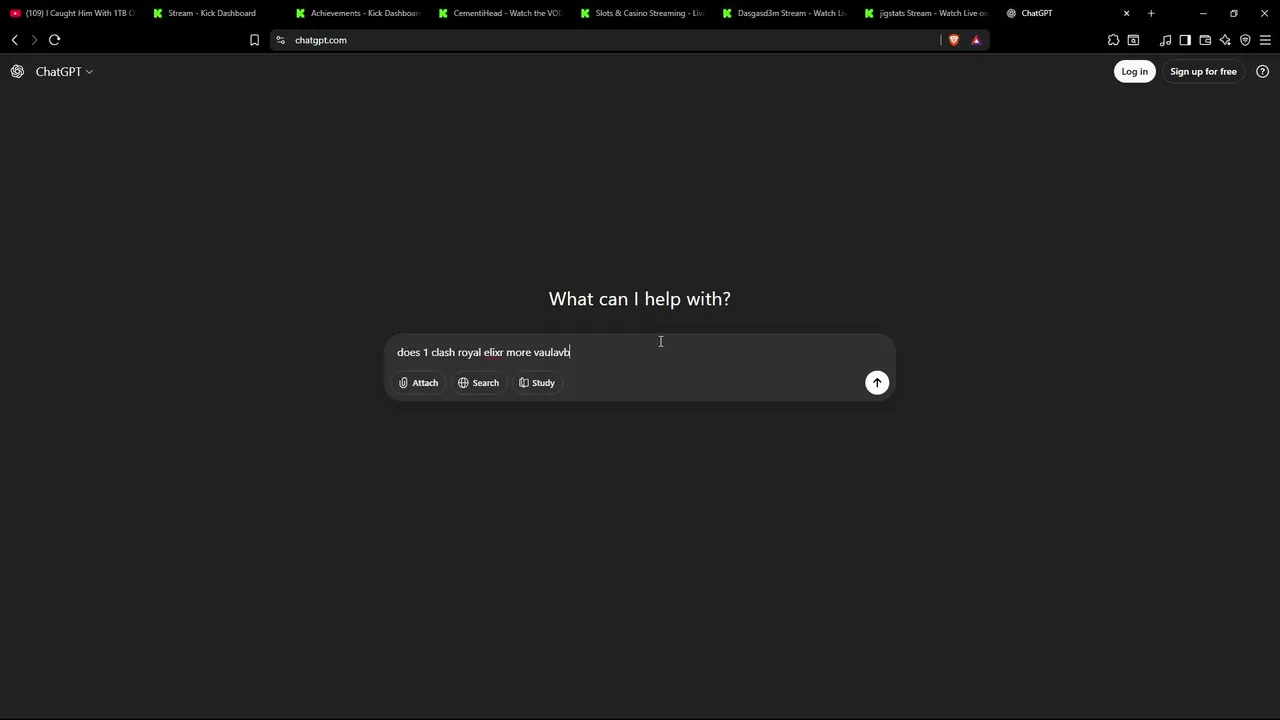Click the music note media control icon
The width and height of the screenshot is (1280, 720).
tap(1165, 40)
